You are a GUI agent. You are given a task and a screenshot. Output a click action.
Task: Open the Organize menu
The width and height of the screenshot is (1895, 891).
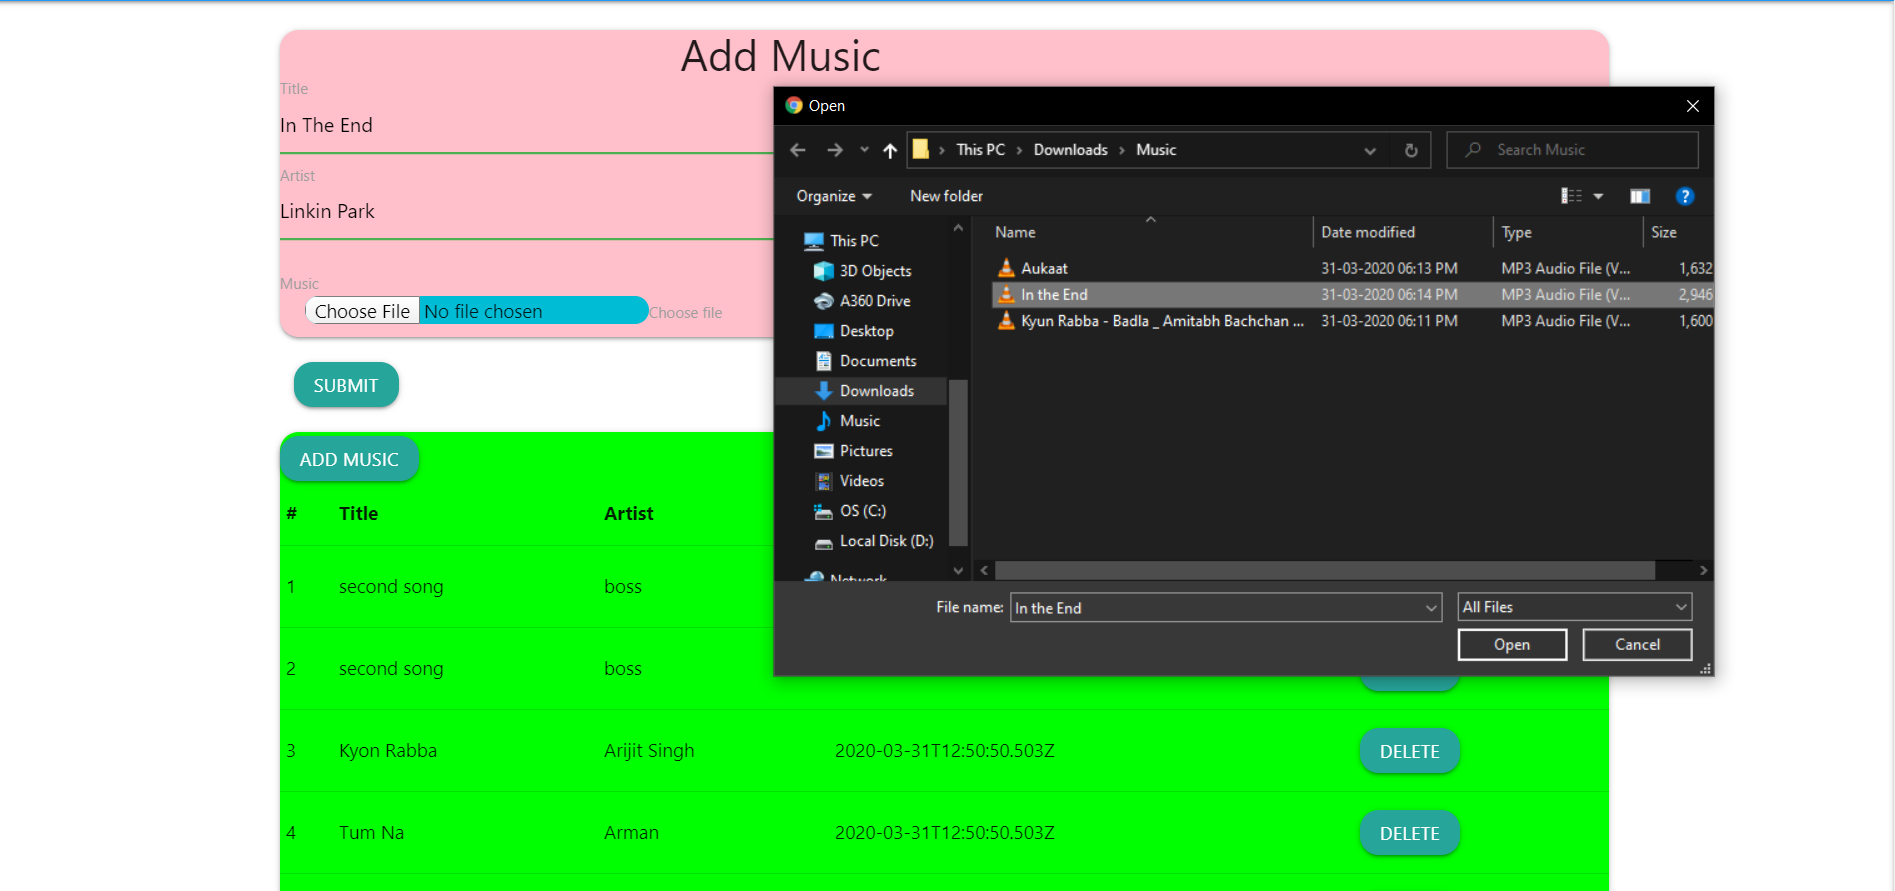tap(834, 196)
